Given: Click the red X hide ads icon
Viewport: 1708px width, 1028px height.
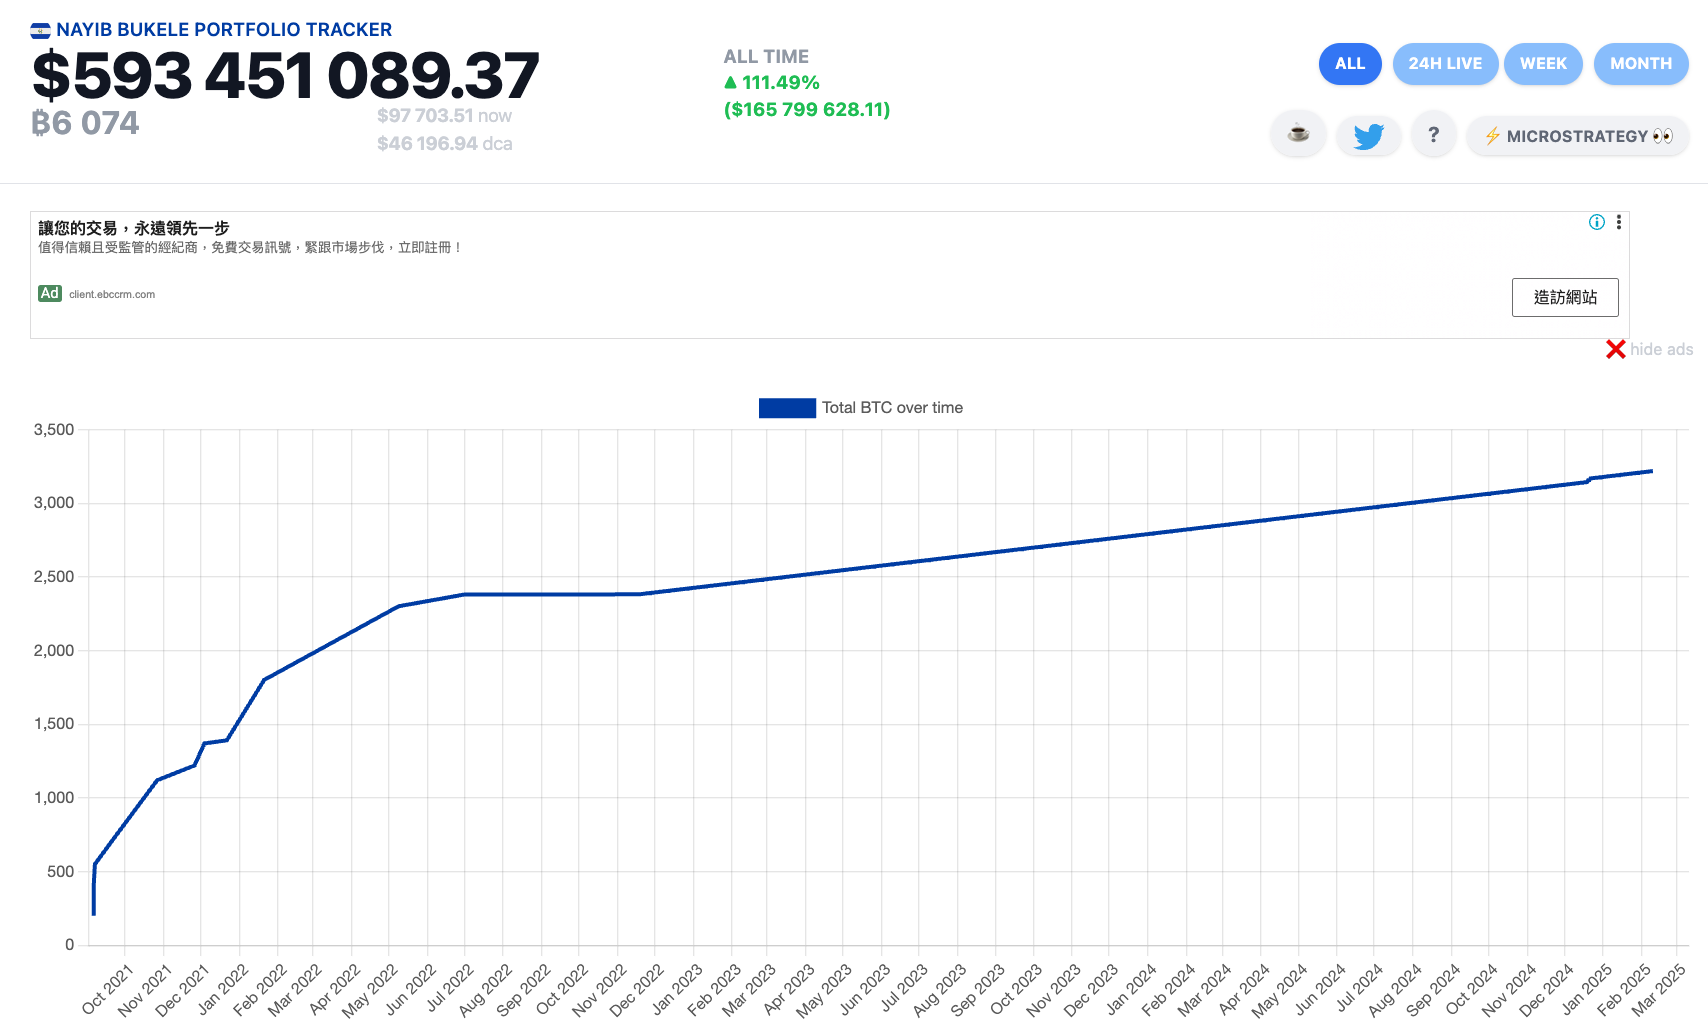Looking at the screenshot, I should pyautogui.click(x=1615, y=349).
